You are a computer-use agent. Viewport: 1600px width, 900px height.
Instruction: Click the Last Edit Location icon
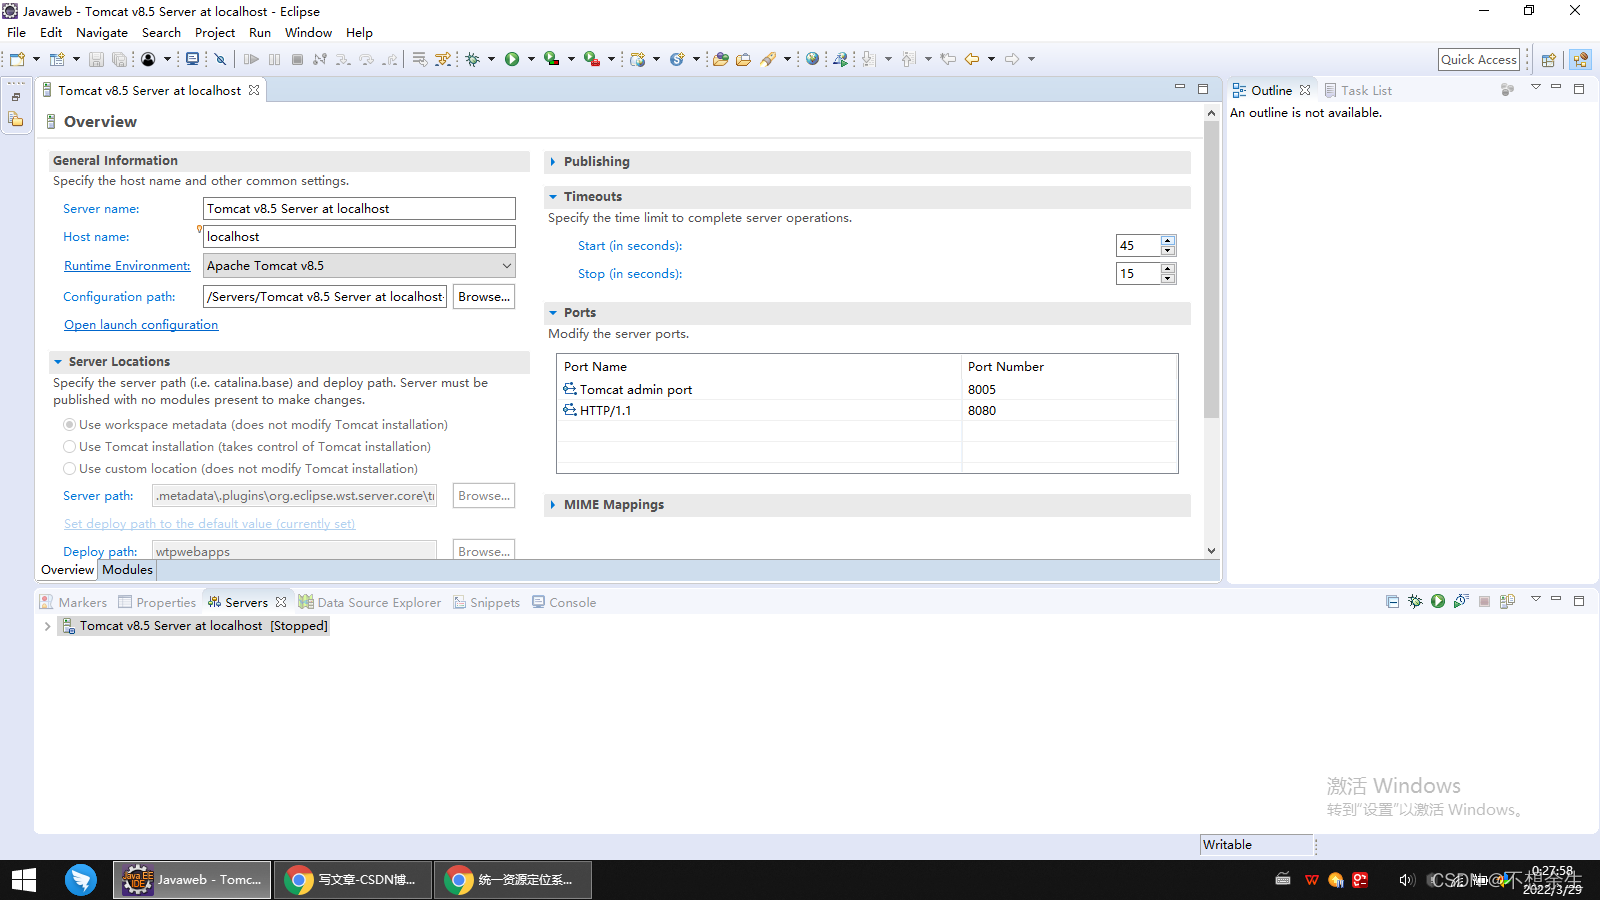click(948, 59)
